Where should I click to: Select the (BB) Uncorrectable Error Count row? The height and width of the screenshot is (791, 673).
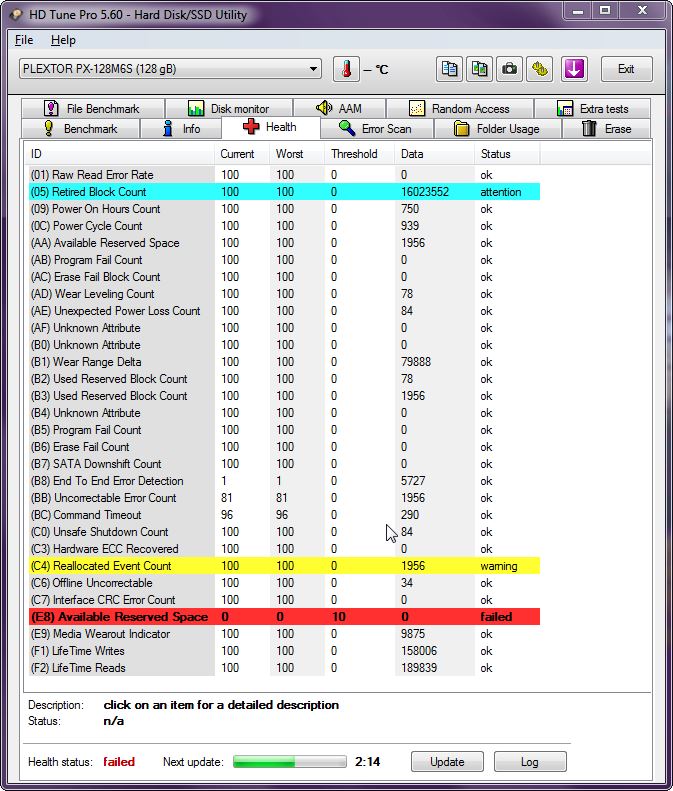click(x=285, y=498)
